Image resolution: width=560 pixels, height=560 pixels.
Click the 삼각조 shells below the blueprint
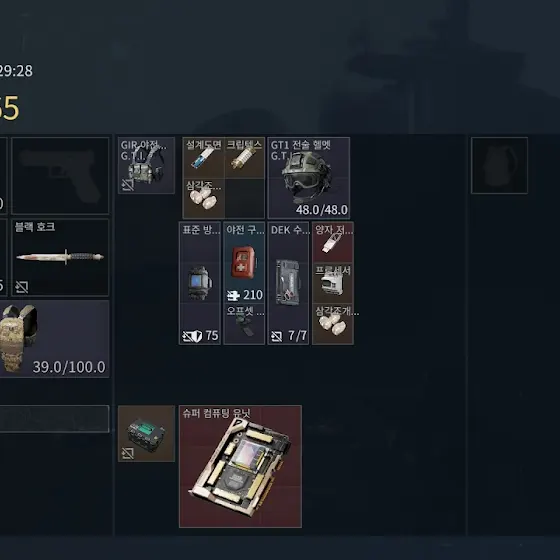pos(204,198)
